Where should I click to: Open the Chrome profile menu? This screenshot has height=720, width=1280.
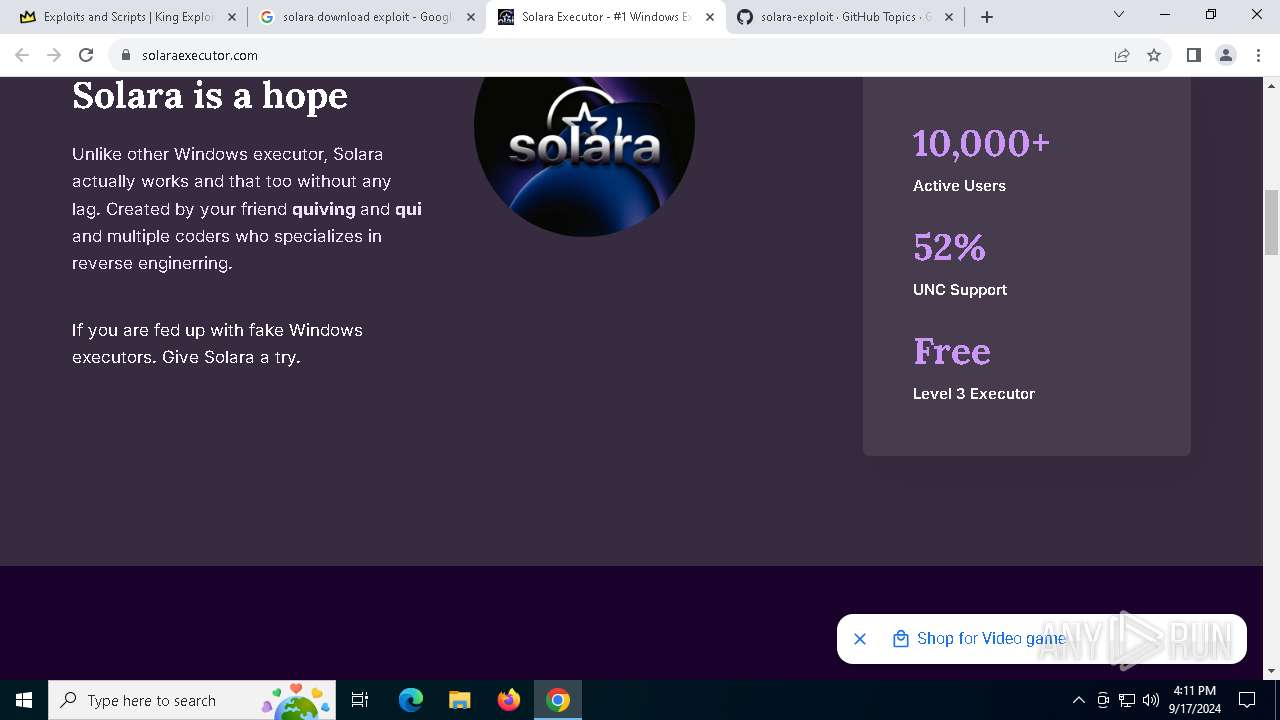pos(1226,55)
